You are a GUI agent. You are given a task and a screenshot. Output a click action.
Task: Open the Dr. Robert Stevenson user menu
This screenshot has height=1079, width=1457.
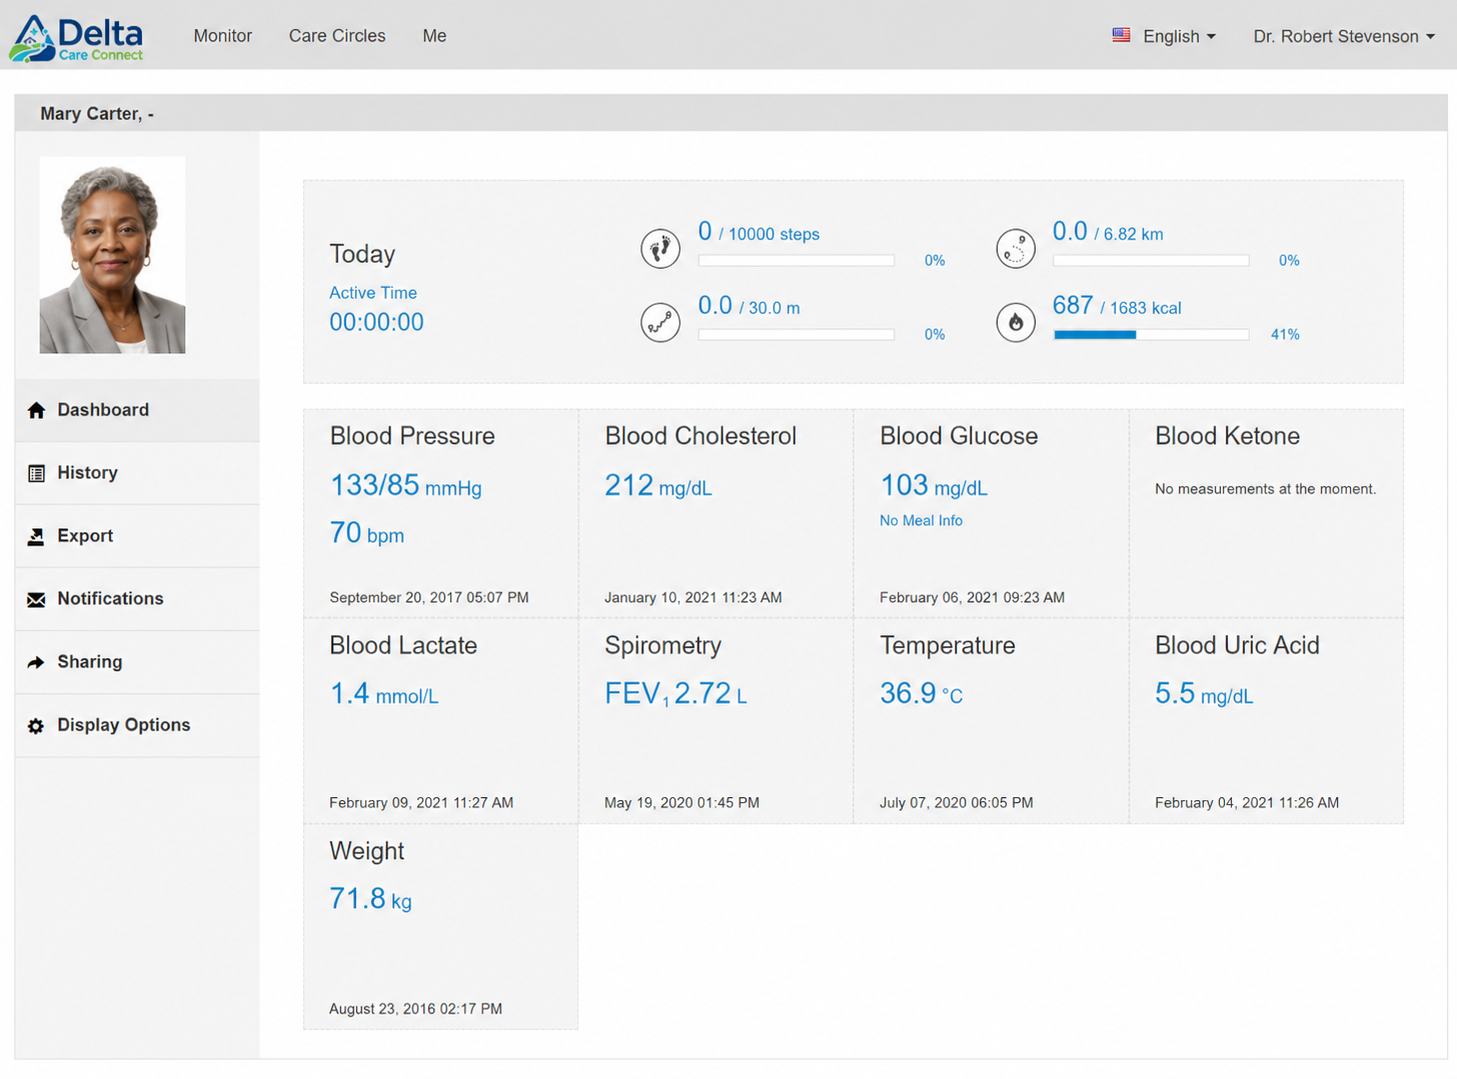point(1344,36)
